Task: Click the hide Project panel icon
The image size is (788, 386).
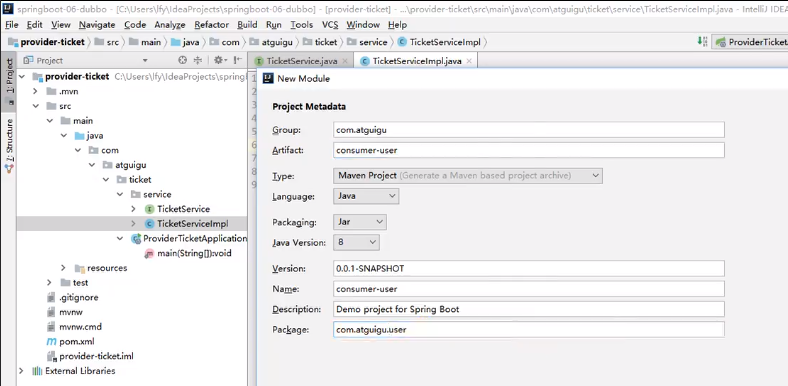Action: [238, 60]
